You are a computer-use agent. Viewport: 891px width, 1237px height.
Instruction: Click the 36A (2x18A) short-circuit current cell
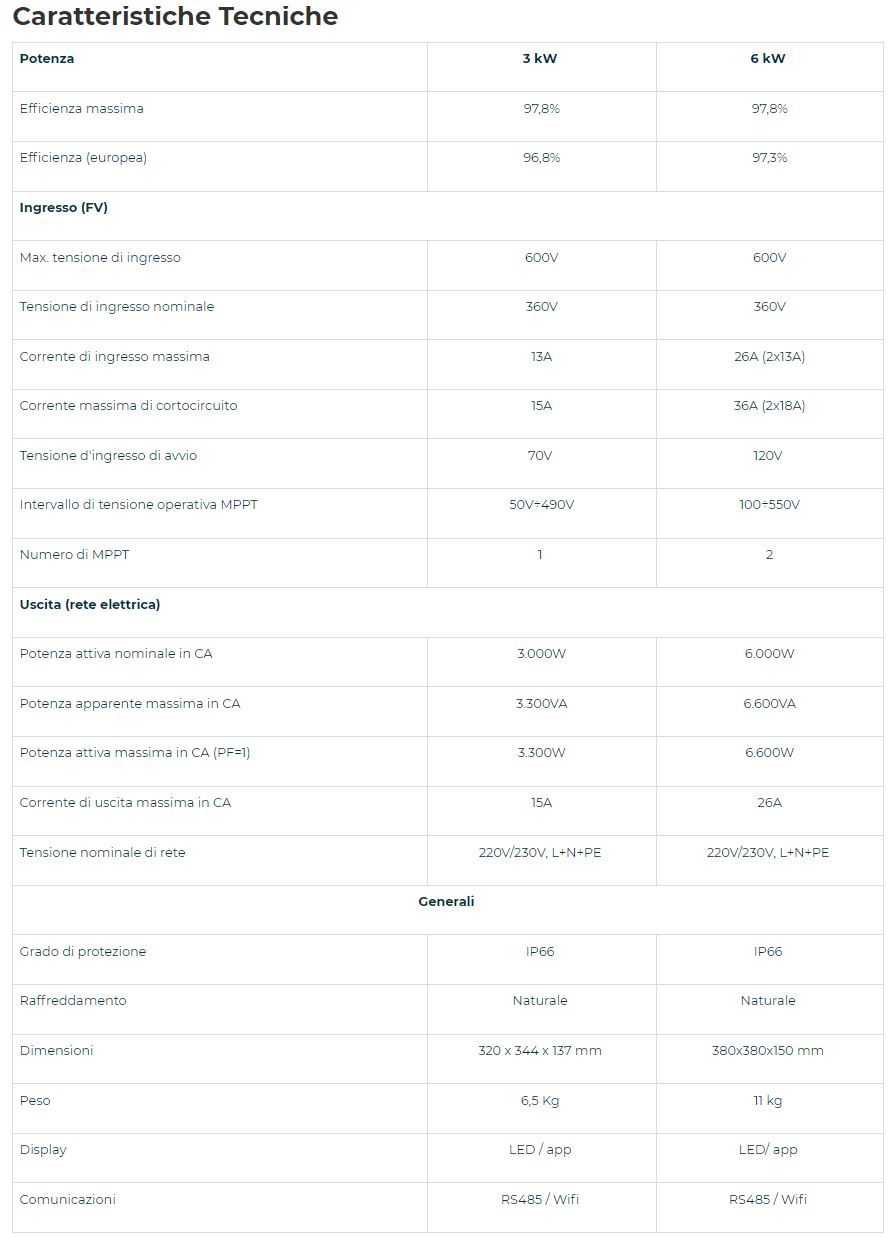click(769, 406)
